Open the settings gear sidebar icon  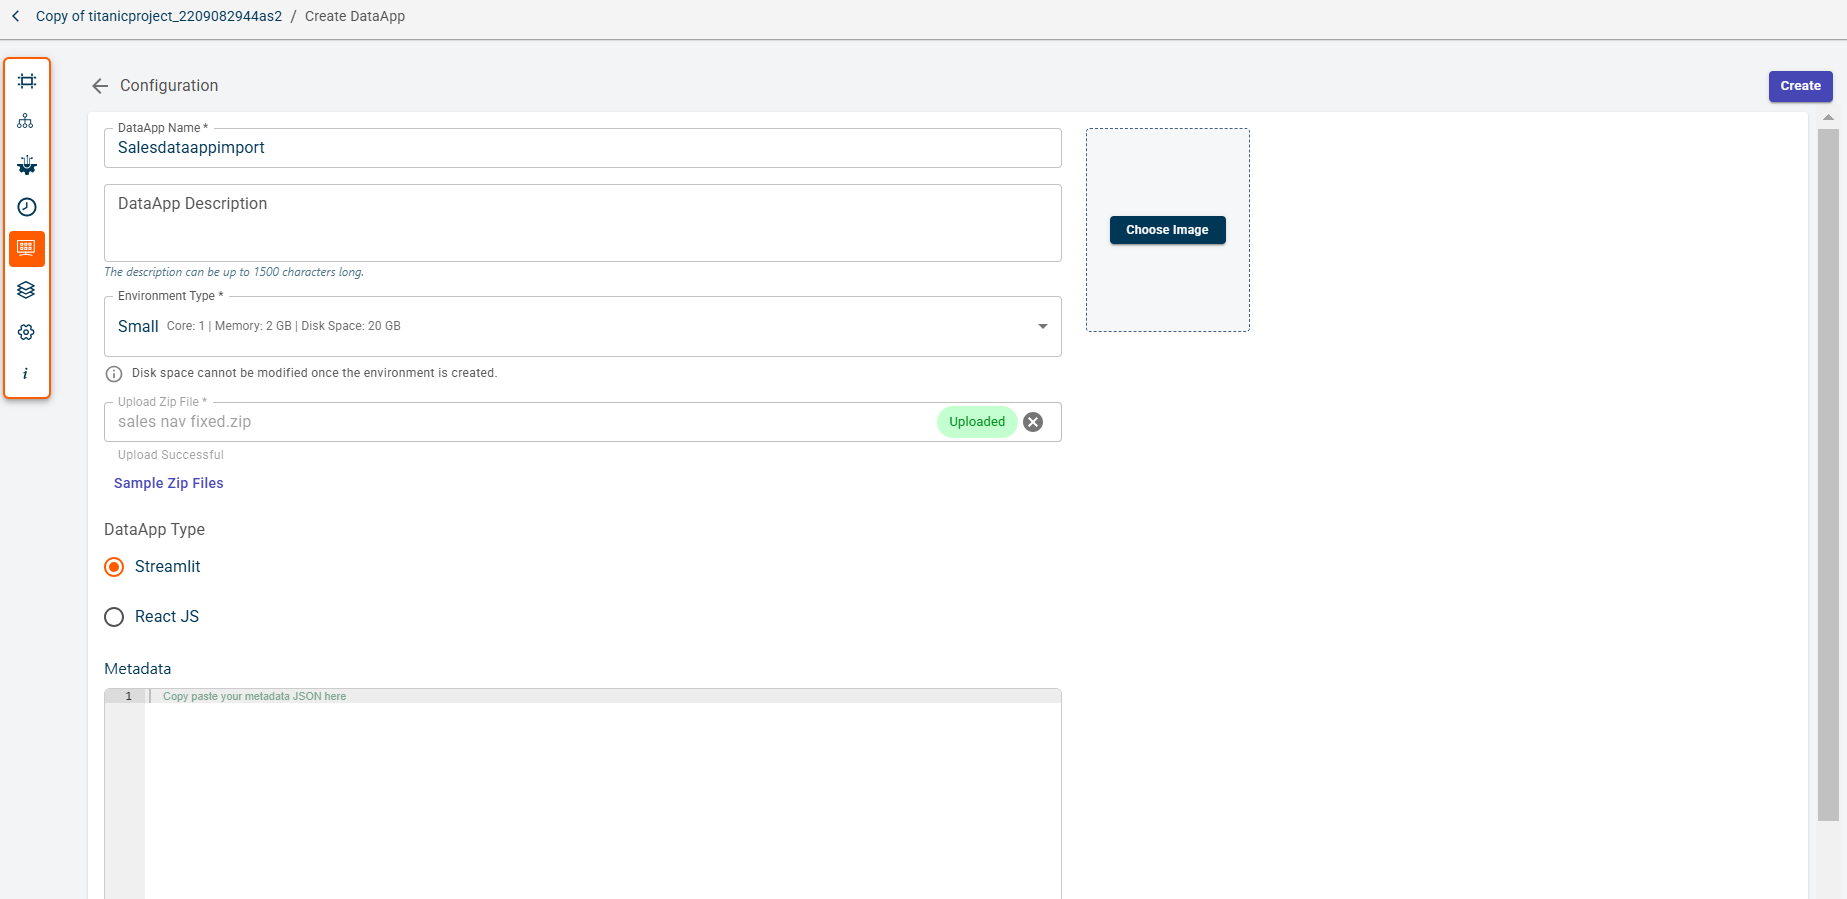pyautogui.click(x=27, y=332)
